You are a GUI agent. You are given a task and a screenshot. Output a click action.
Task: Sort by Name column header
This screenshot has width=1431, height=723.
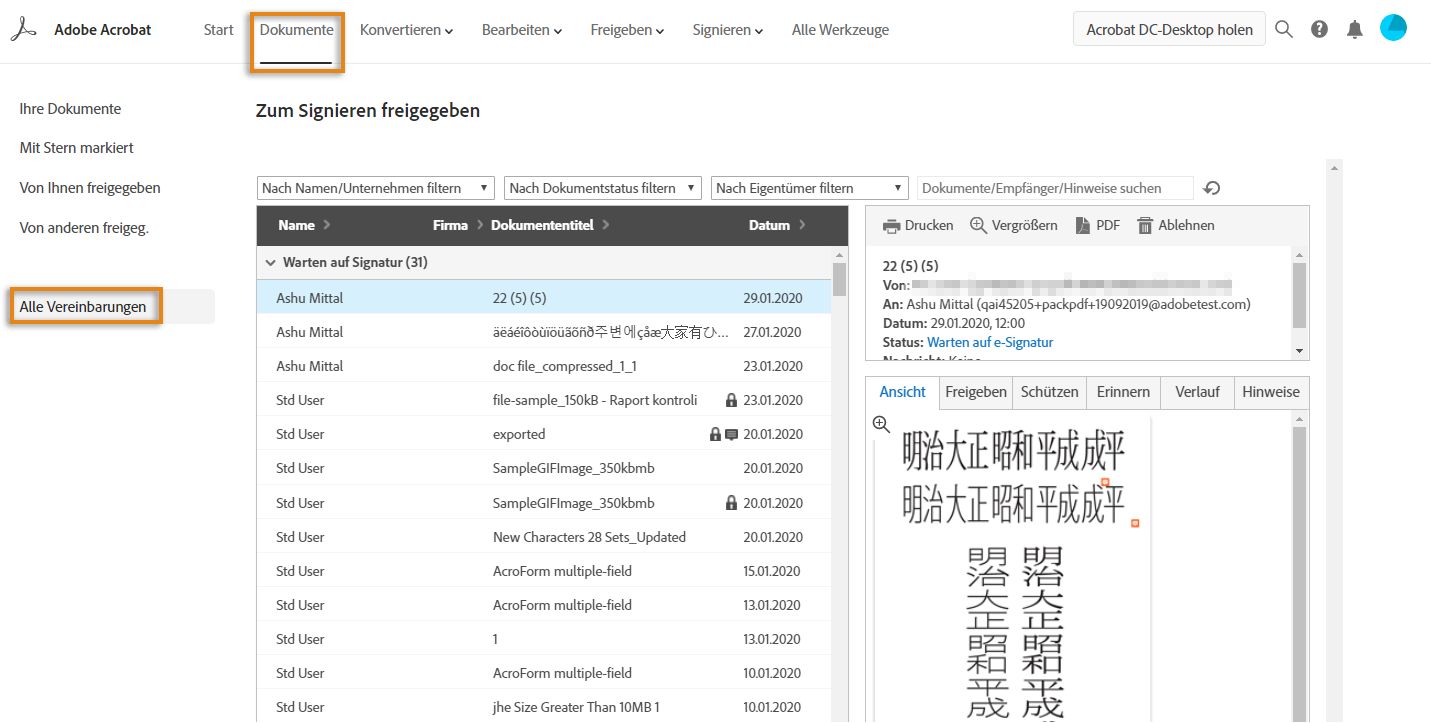pos(304,225)
